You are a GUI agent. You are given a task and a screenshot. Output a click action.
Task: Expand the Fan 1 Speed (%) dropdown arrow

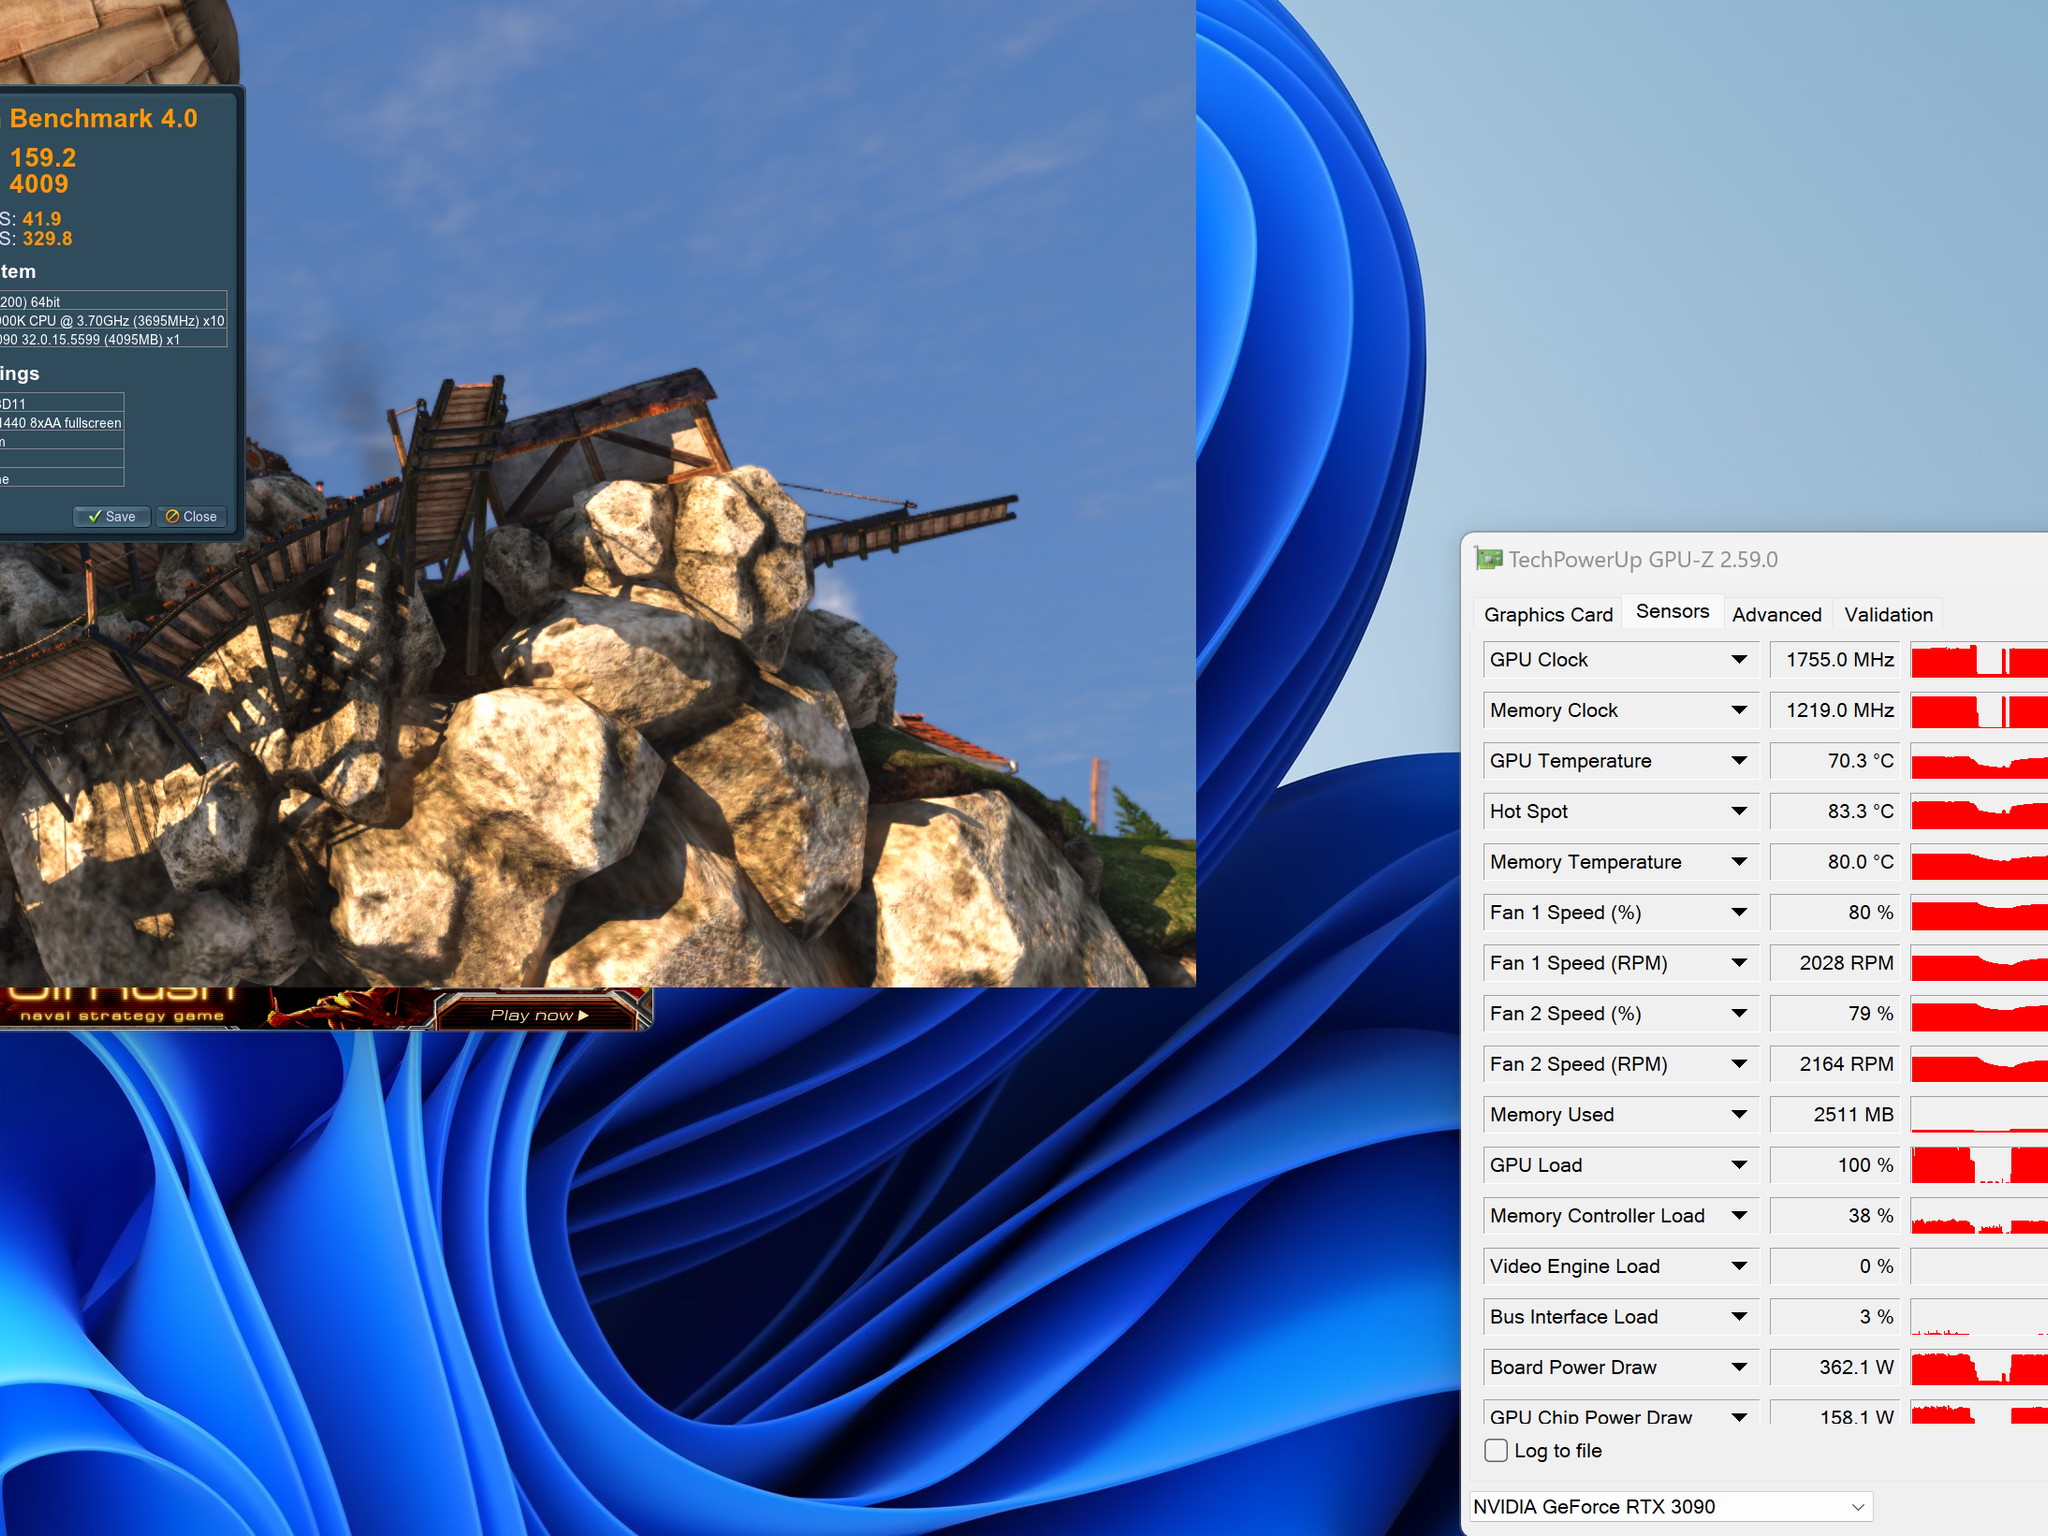click(x=1739, y=912)
